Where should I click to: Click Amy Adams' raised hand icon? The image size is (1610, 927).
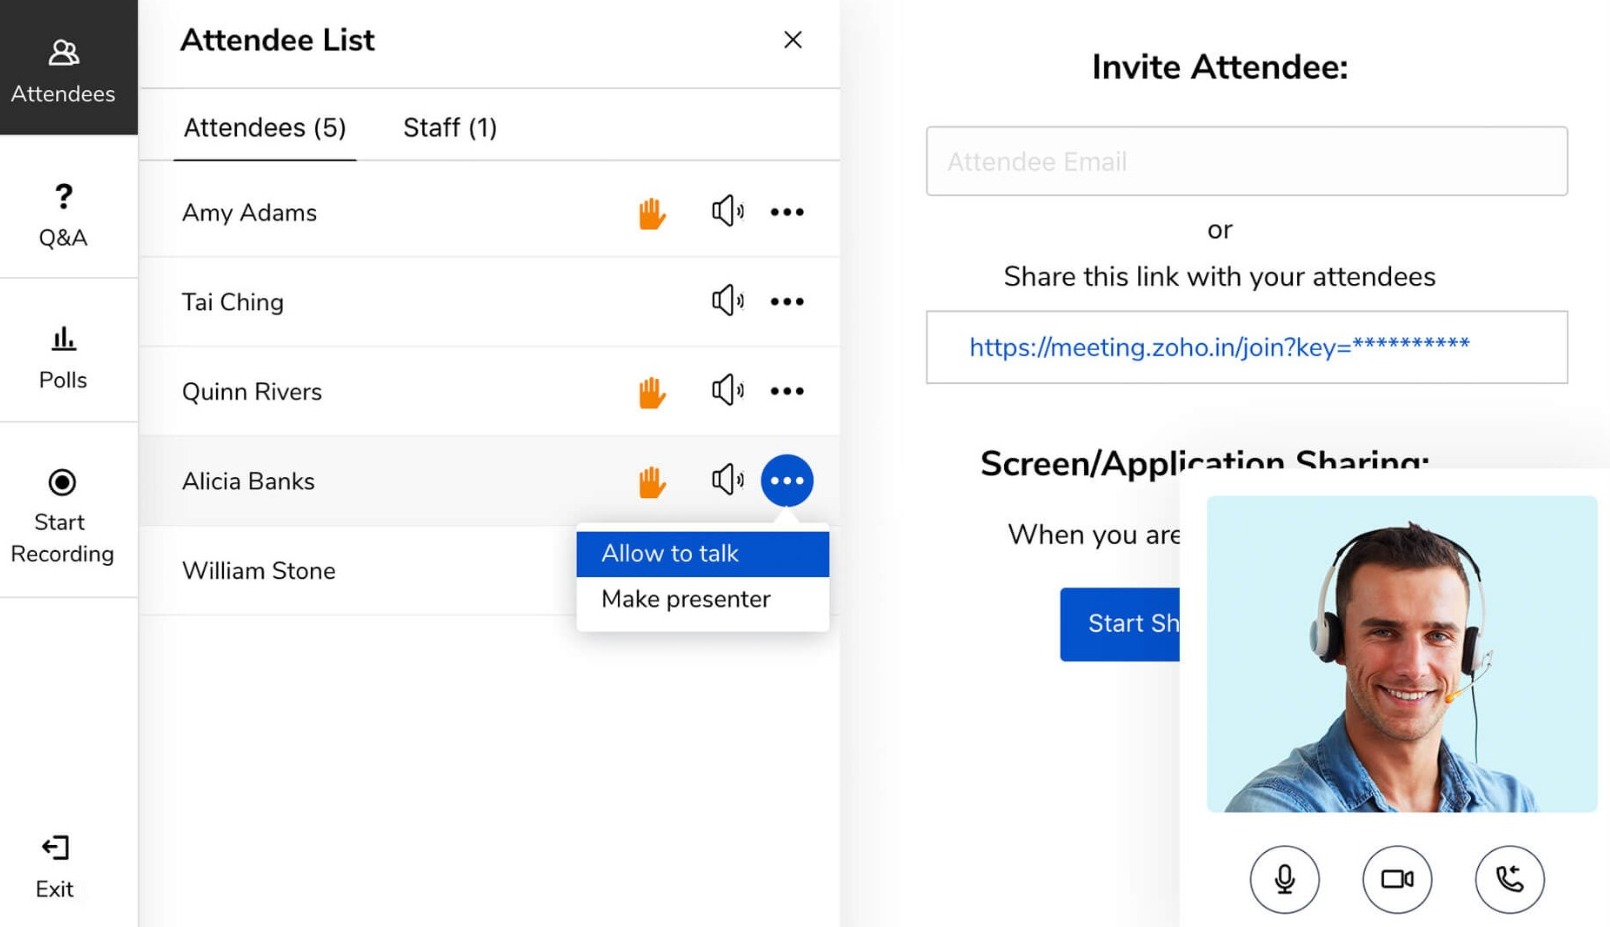pos(652,213)
